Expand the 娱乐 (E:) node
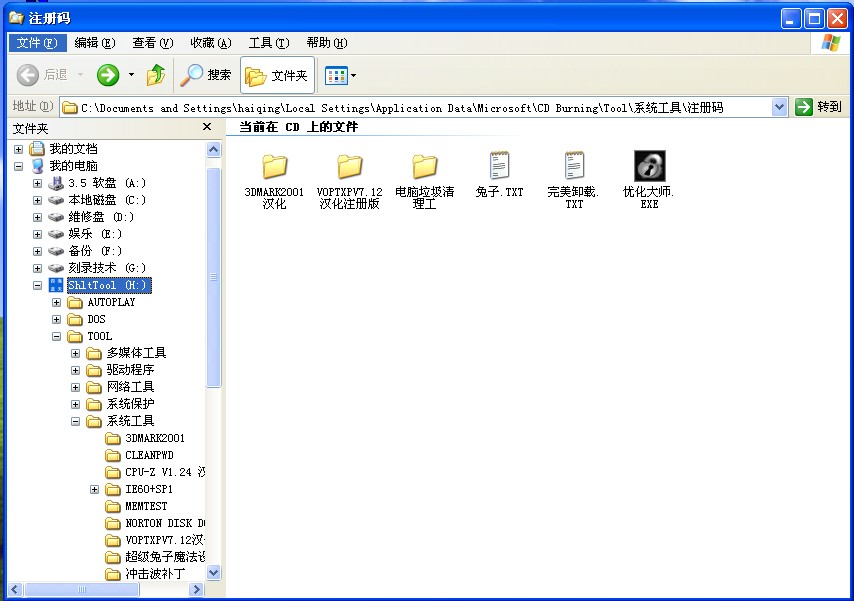Viewport: 854px width, 601px height. pyautogui.click(x=38, y=234)
